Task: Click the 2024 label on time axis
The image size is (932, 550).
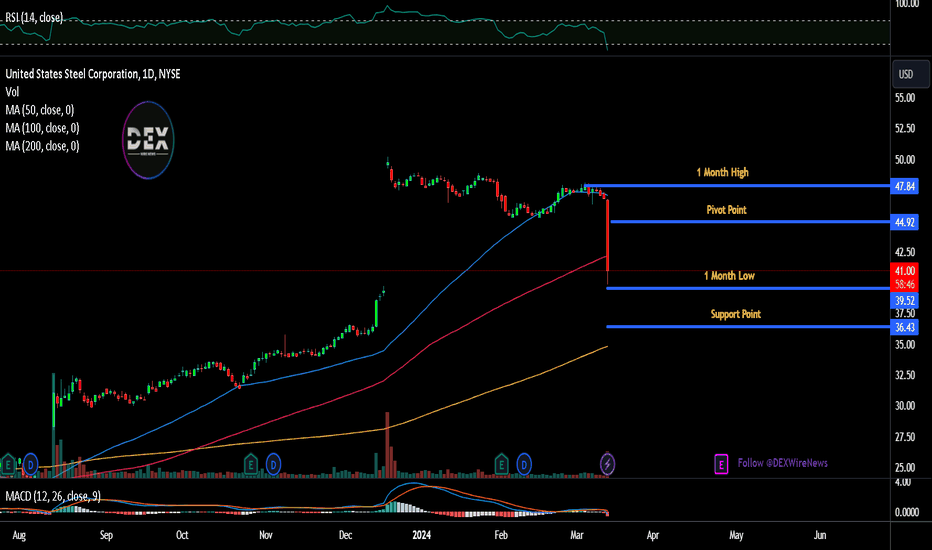Action: (421, 535)
